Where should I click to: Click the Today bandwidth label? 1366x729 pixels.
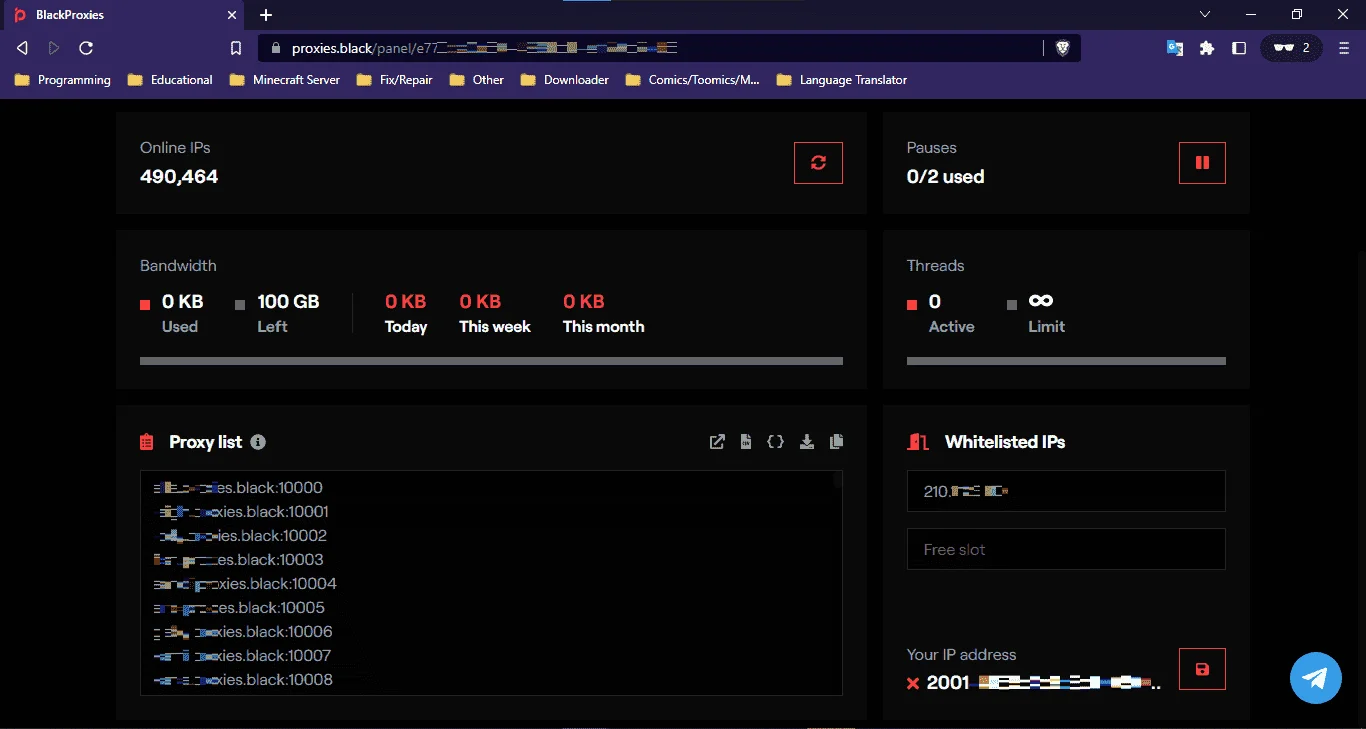pyautogui.click(x=406, y=327)
